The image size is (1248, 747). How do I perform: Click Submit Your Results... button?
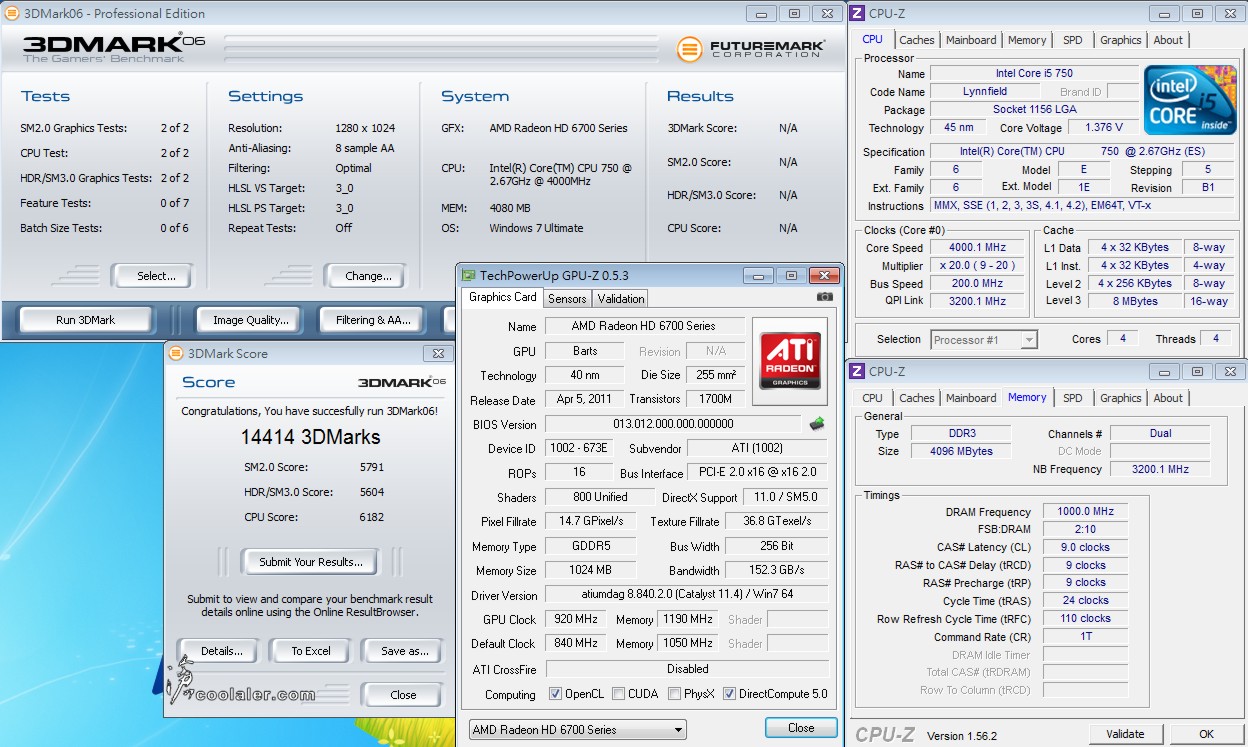[x=310, y=562]
